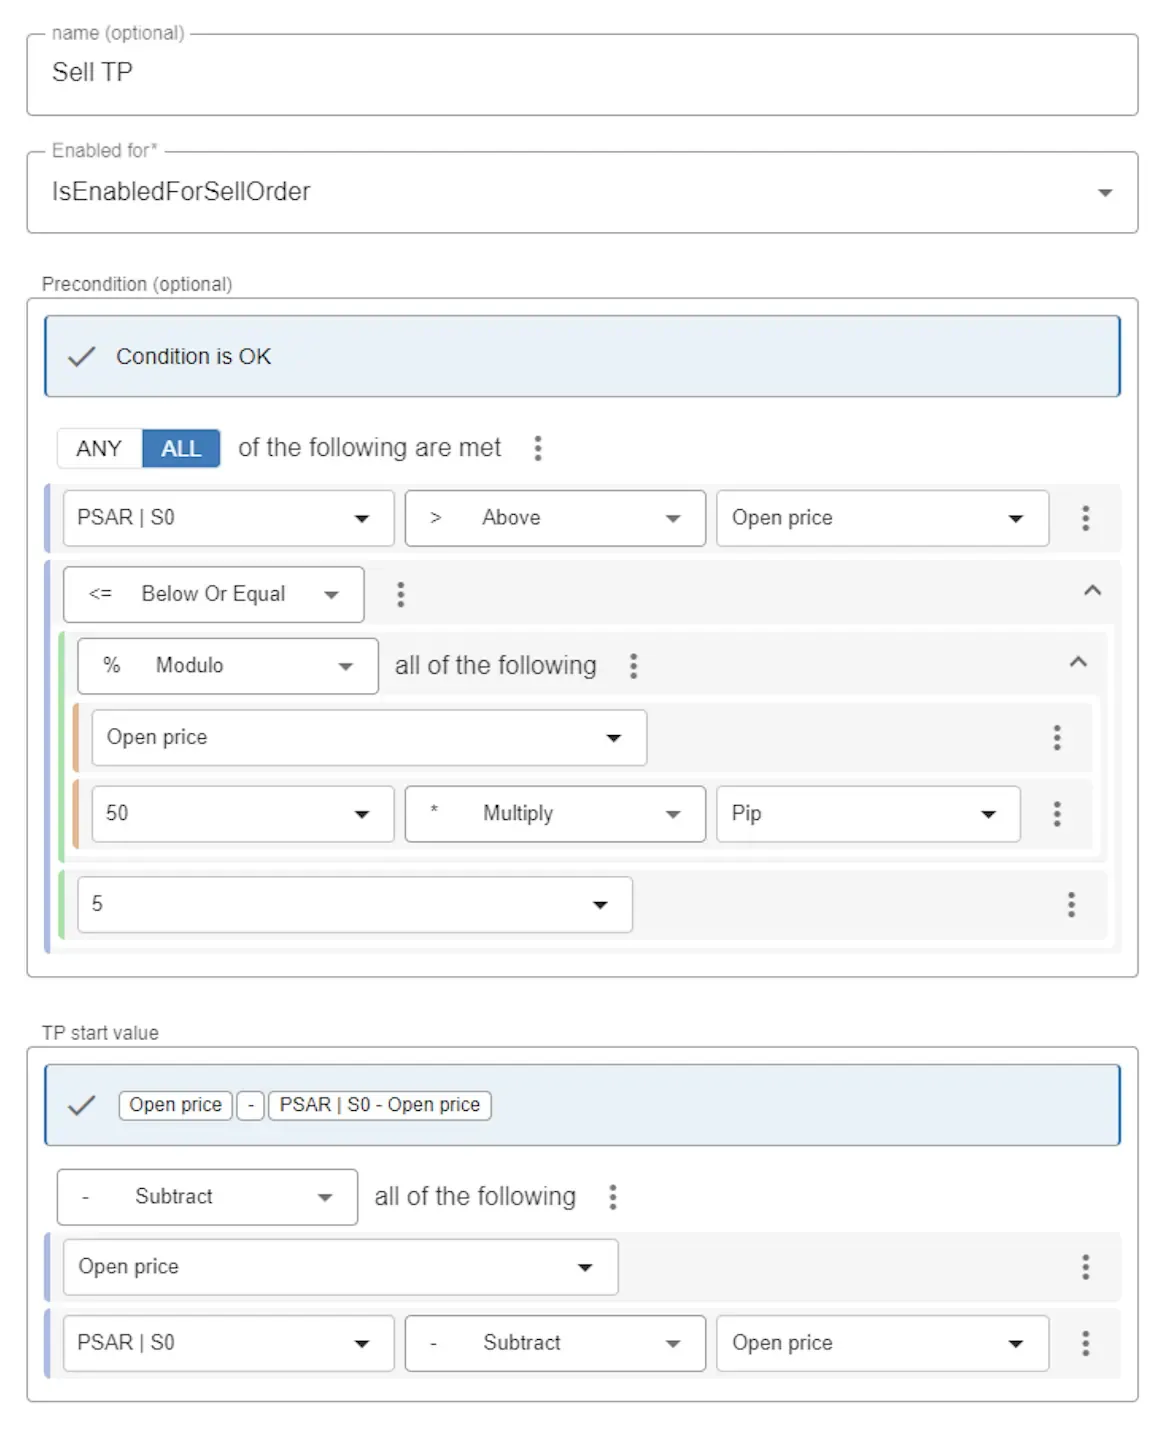Select the ALL toggle option
1165x1439 pixels.
181,449
